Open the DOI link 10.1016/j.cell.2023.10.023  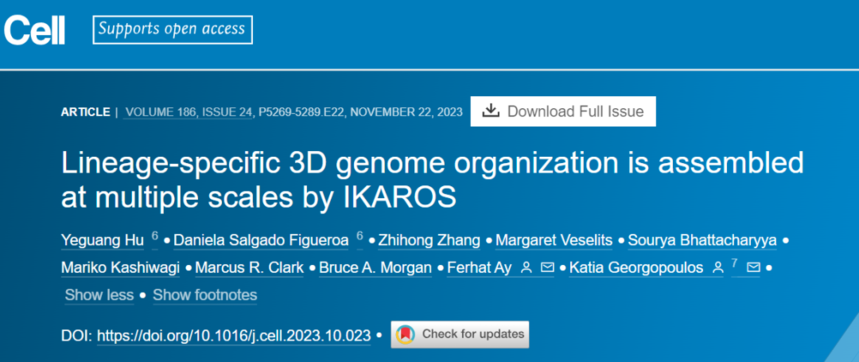[234, 335]
